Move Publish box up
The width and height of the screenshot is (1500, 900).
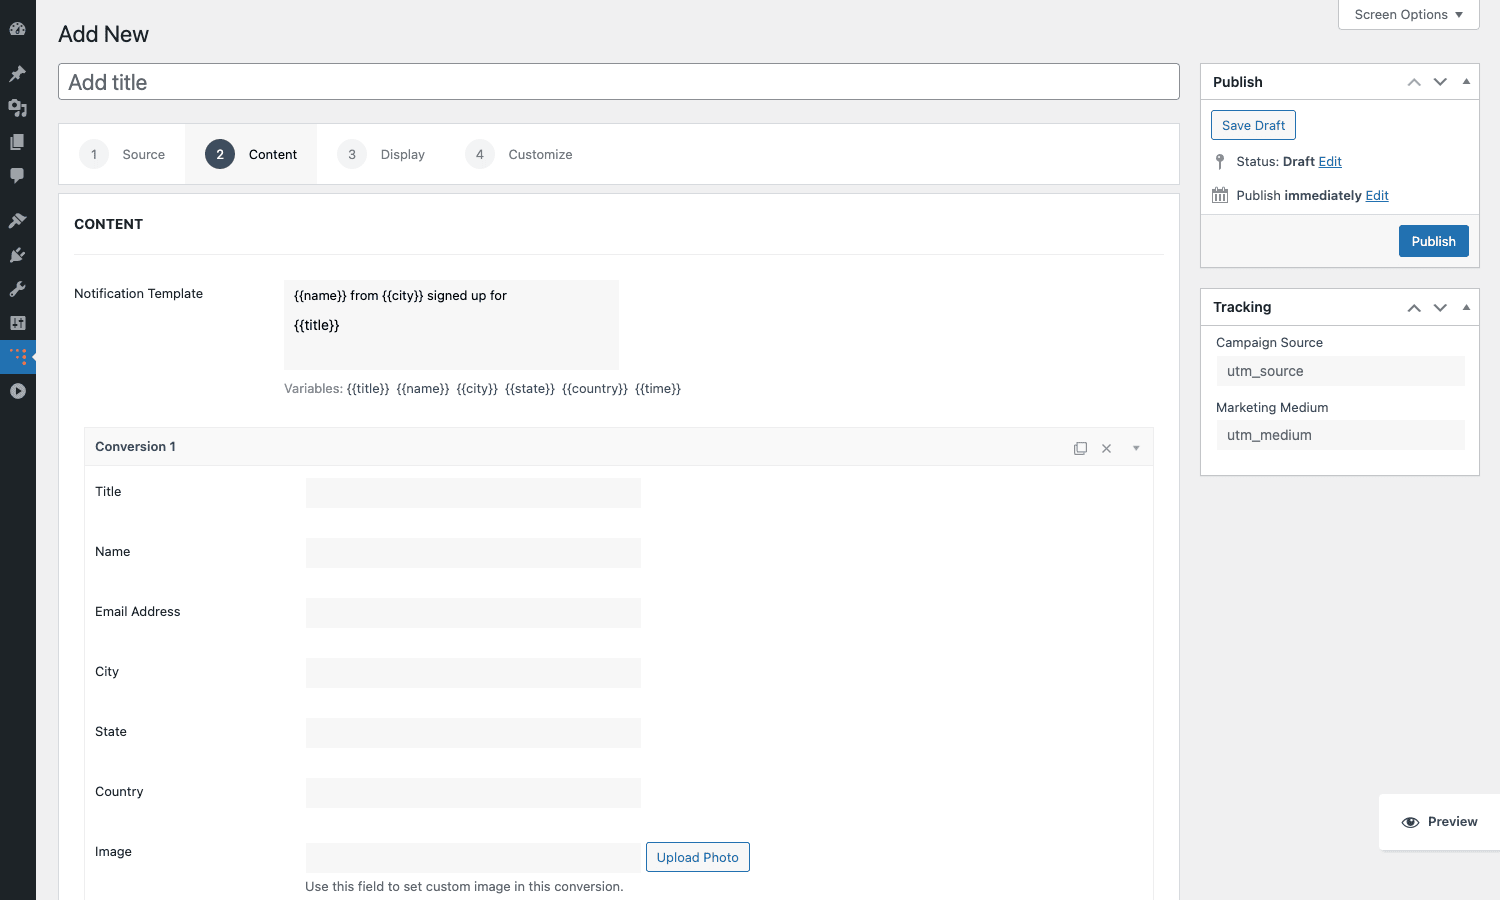tap(1414, 82)
